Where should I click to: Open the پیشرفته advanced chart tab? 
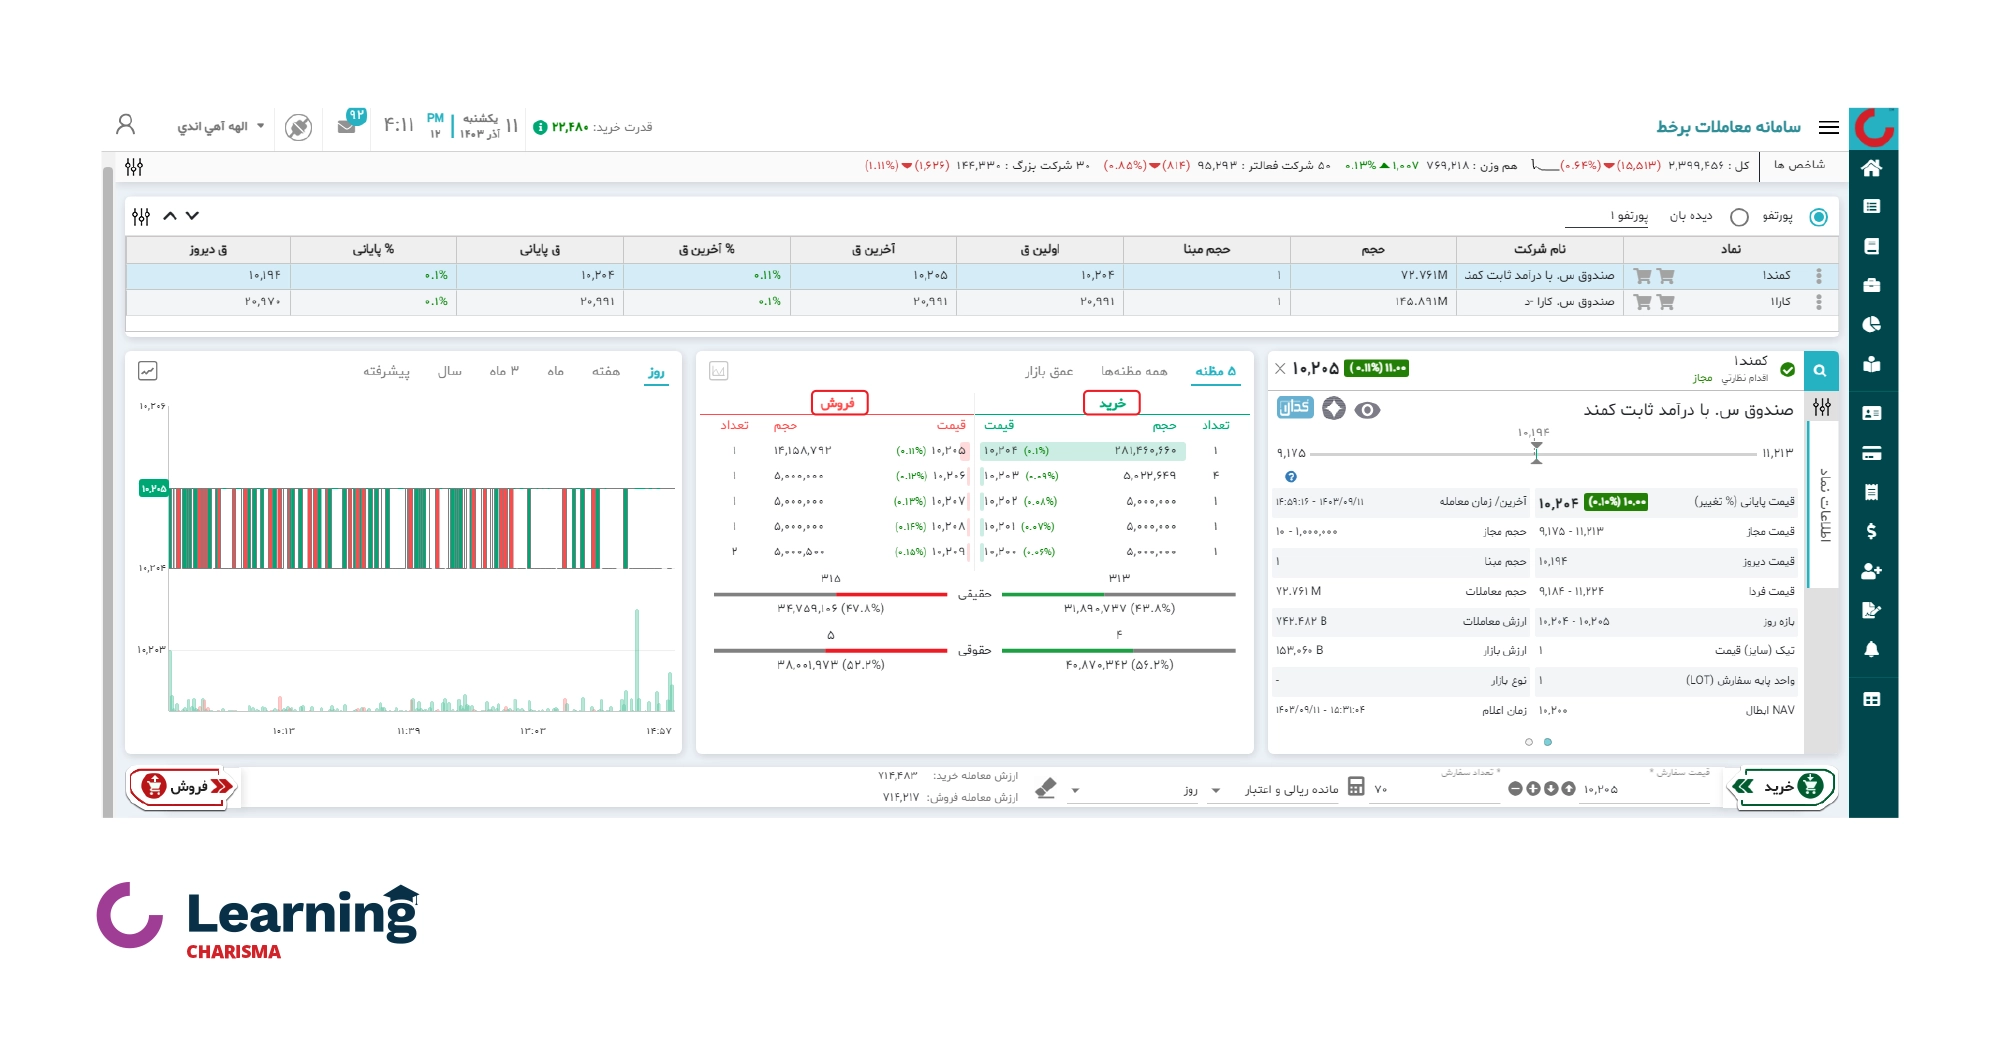click(386, 371)
